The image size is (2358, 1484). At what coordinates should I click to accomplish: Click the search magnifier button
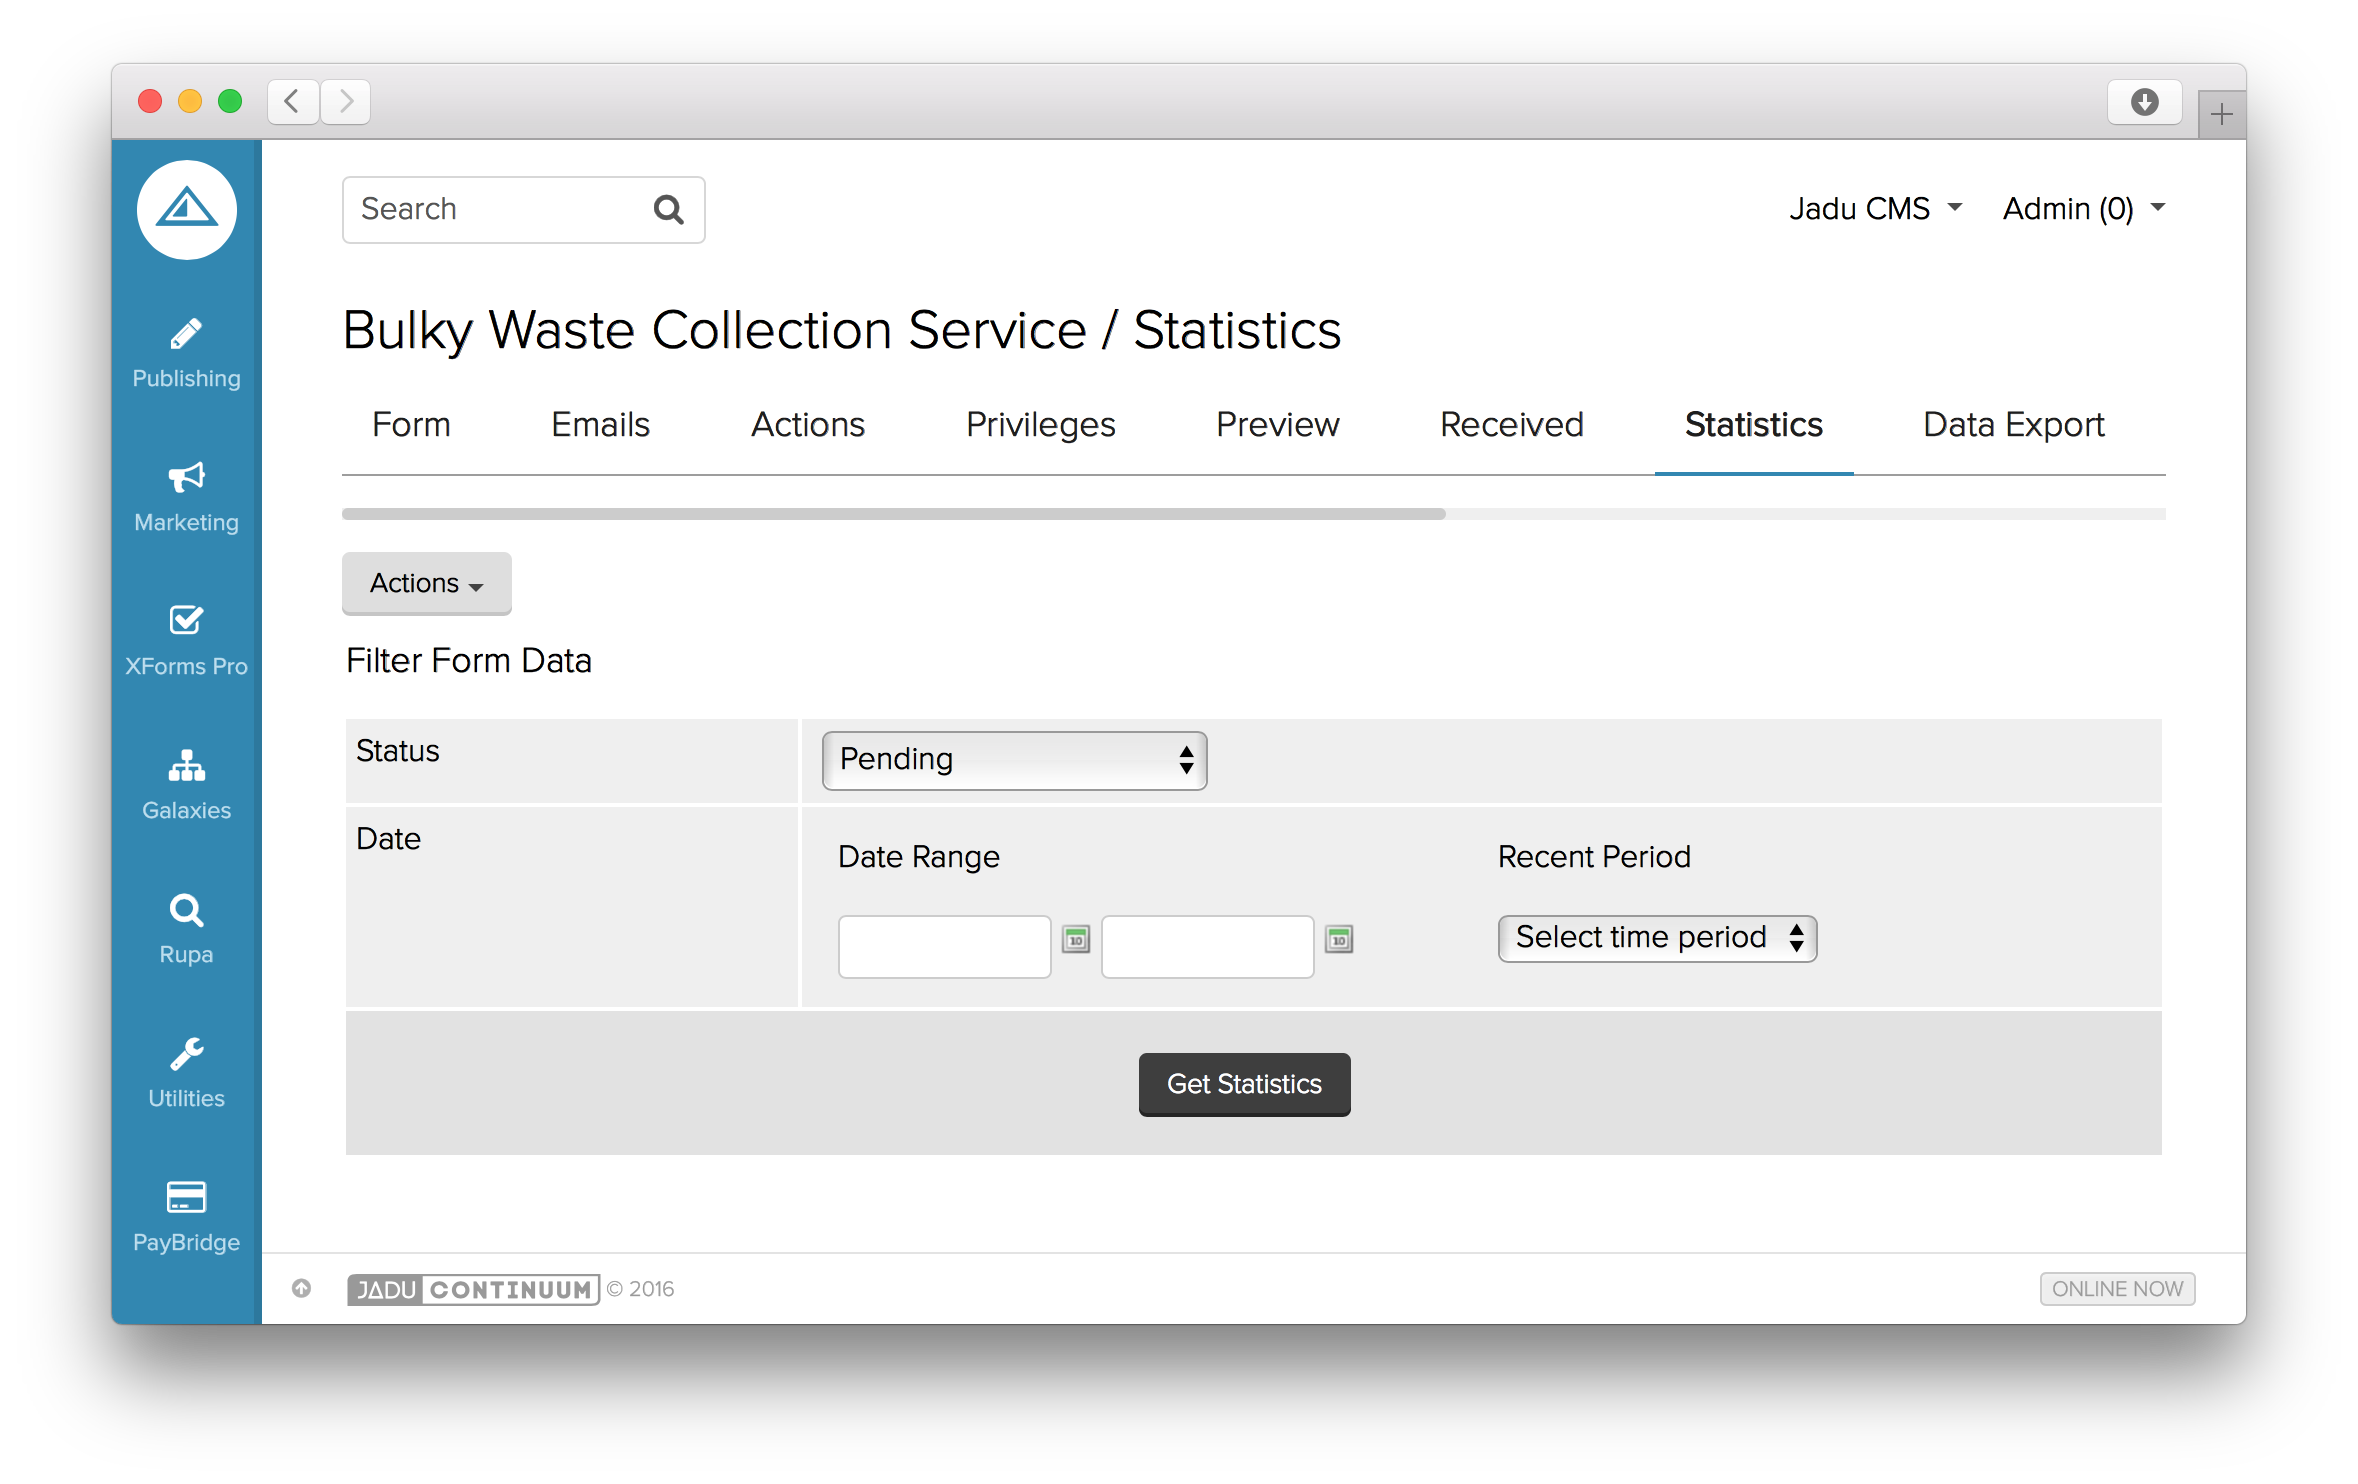click(x=668, y=210)
